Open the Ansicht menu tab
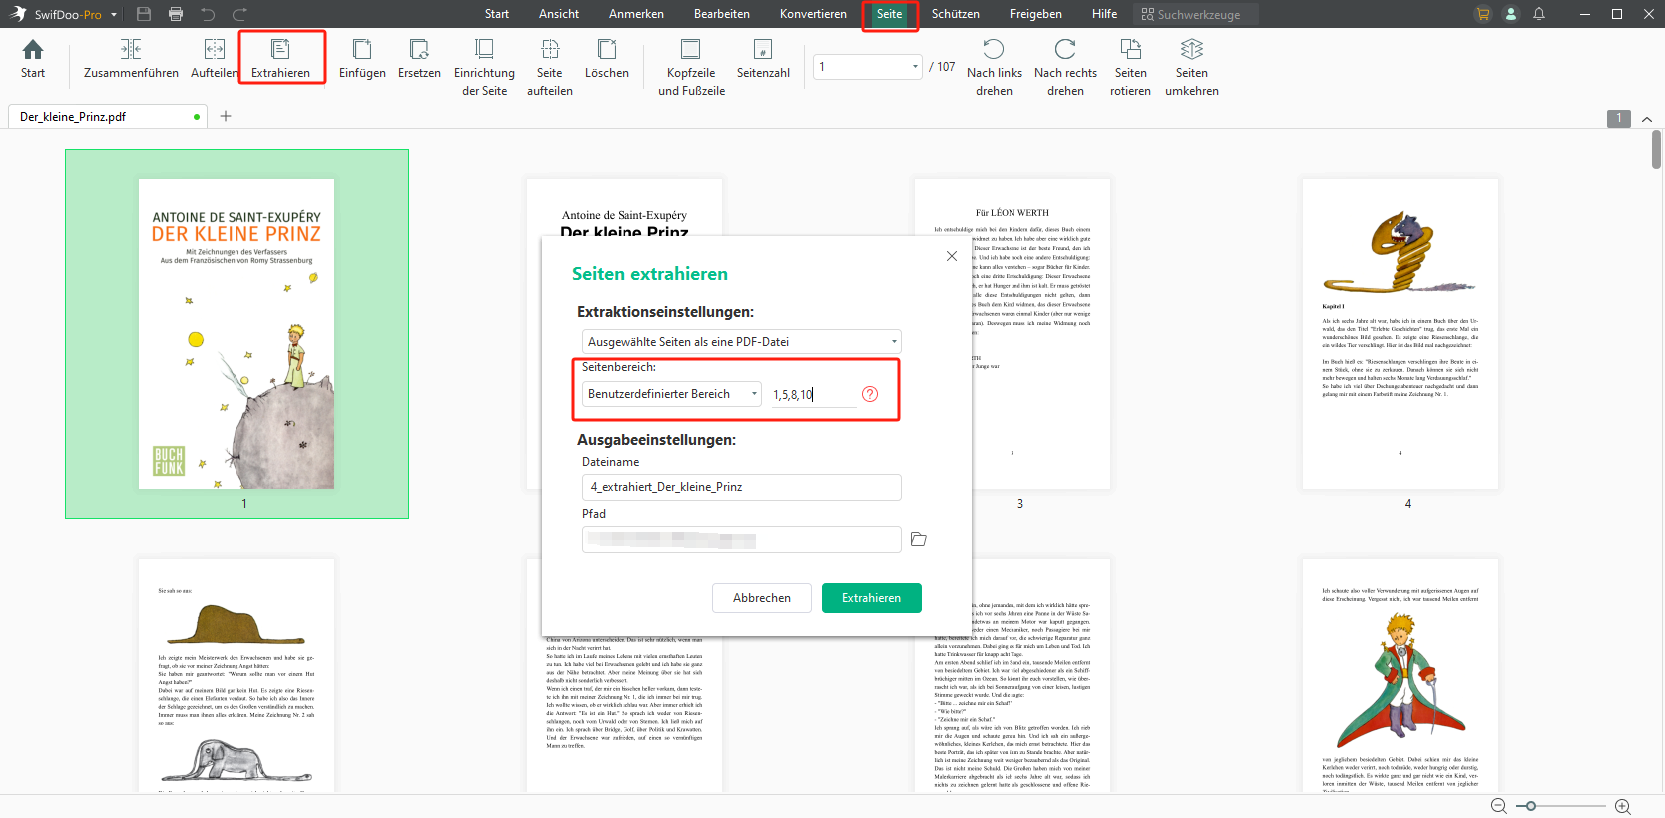1665x818 pixels. (559, 14)
